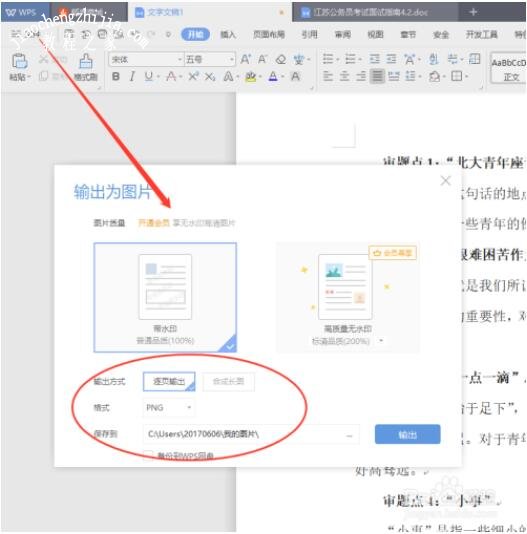Expand font color red A dropdown arrow
This screenshot has width=527, height=534.
coord(181,77)
